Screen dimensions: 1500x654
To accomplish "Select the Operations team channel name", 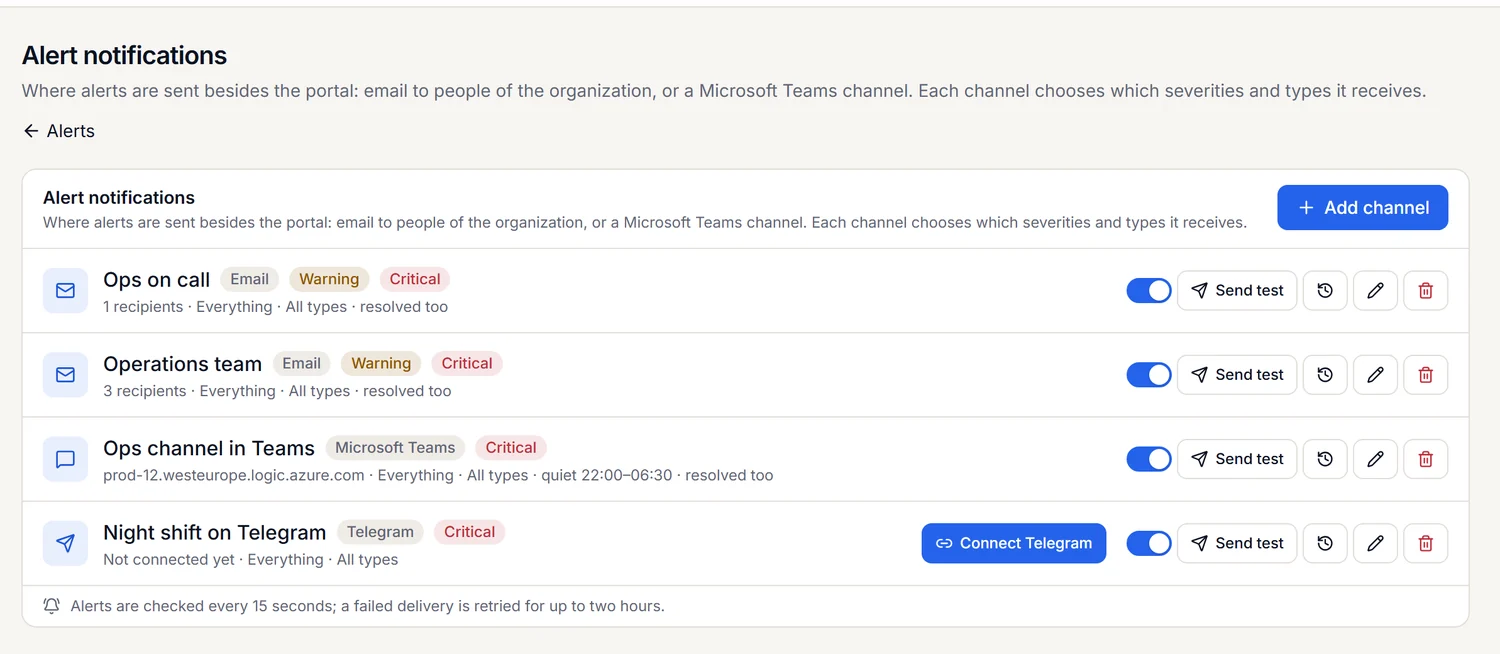I will (x=183, y=364).
